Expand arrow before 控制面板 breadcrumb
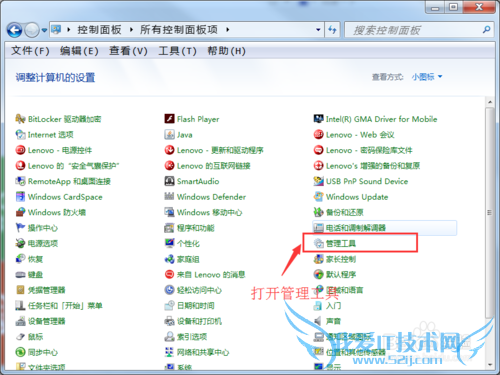This screenshot has height=375, width=500. click(69, 30)
